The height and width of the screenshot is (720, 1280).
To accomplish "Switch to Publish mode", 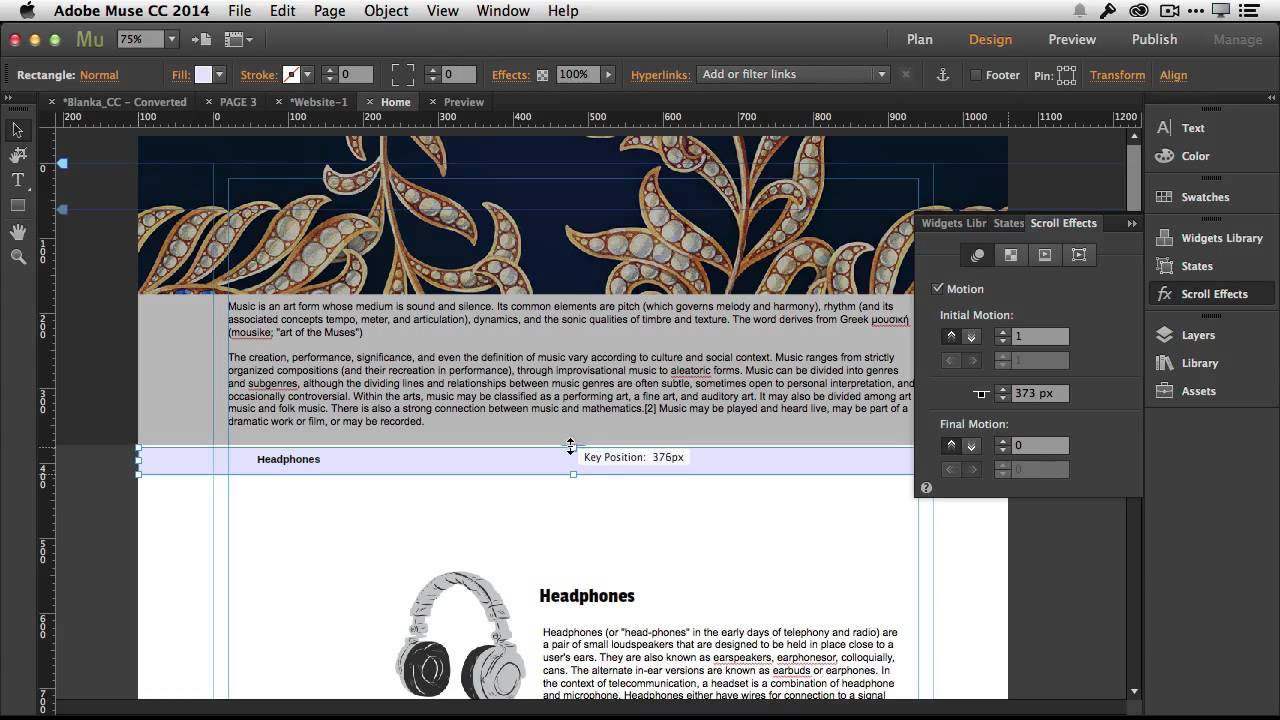I will (x=1154, y=39).
